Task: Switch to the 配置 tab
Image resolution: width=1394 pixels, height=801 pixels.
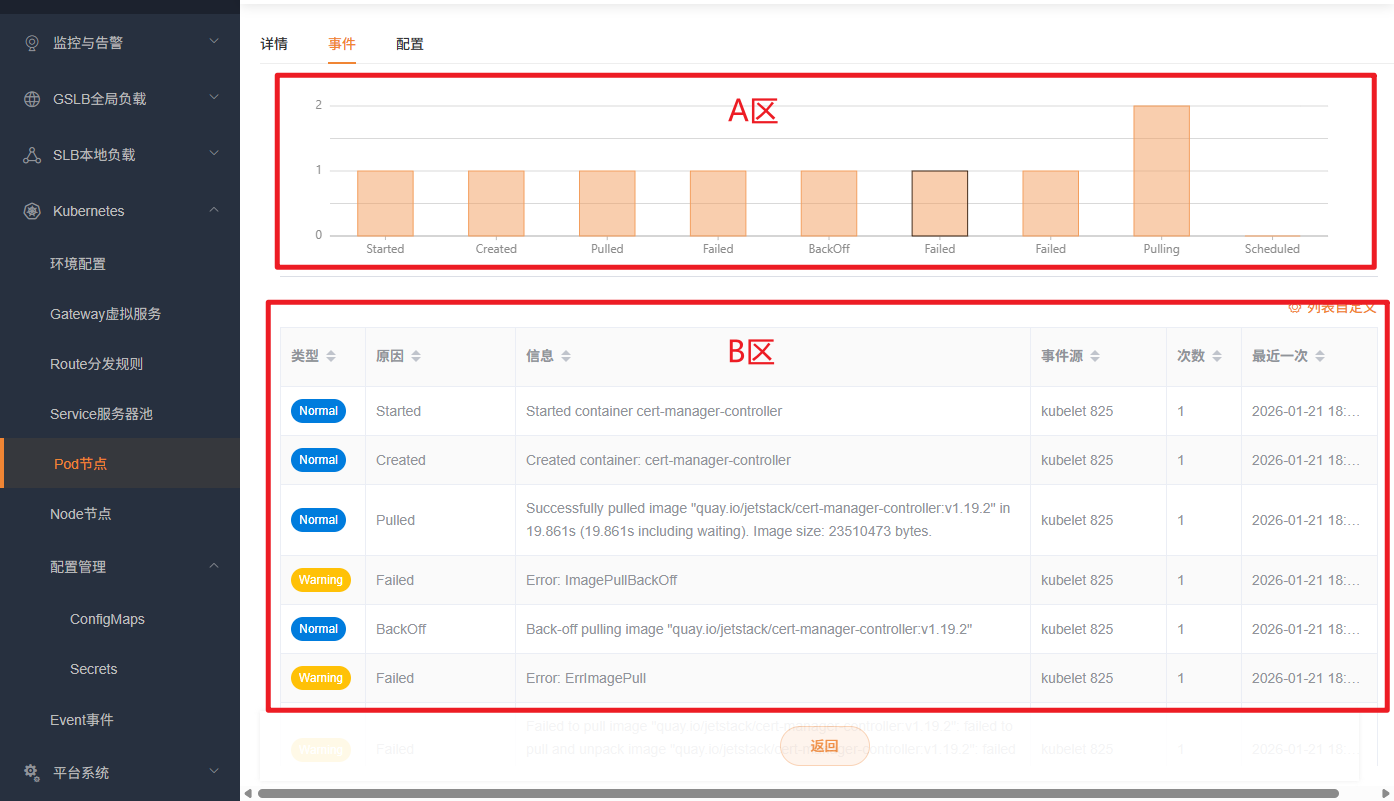Action: coord(410,44)
